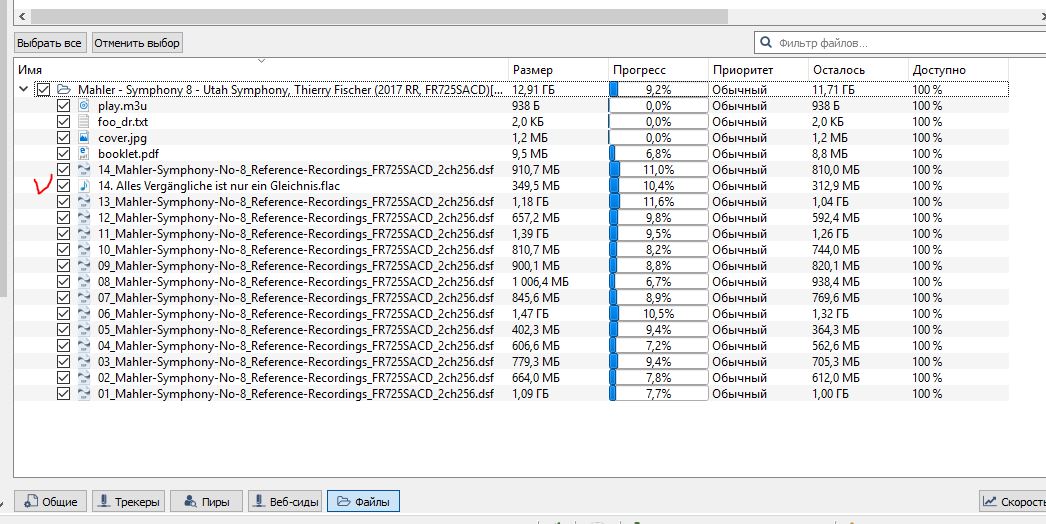Click file icon of 09_Mahler dsf track

(83, 266)
